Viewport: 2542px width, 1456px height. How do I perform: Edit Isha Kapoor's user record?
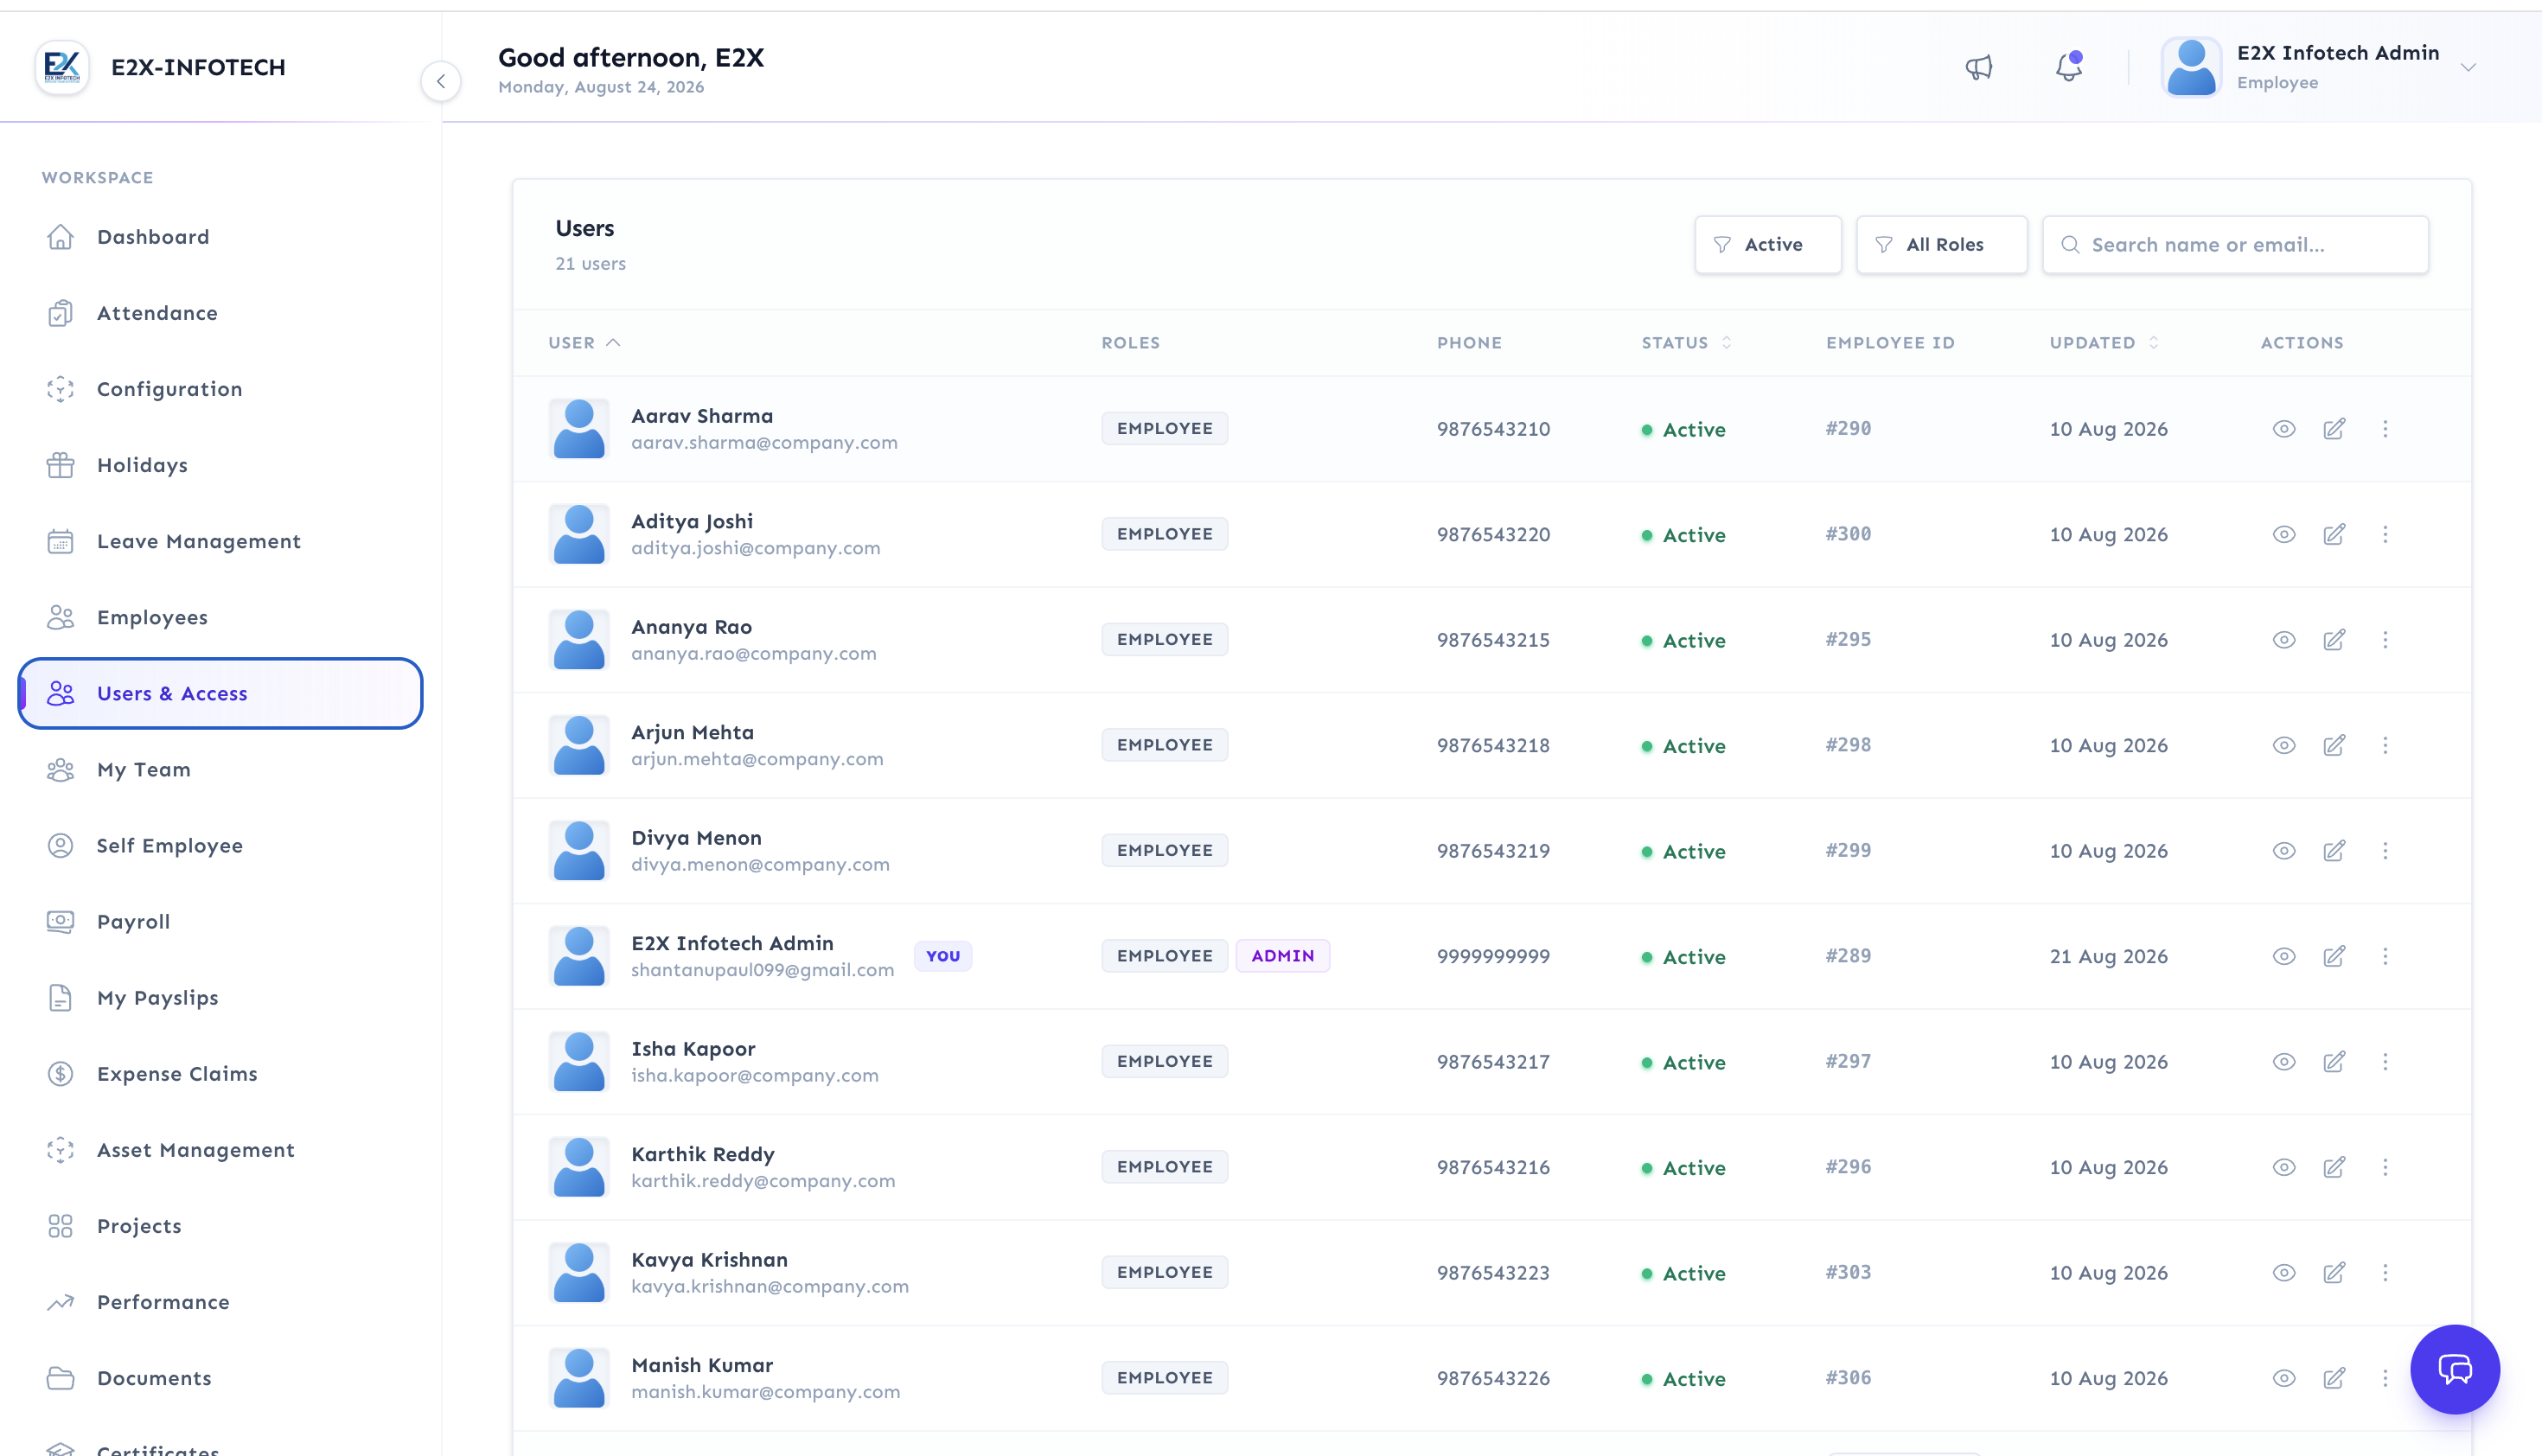(2334, 1062)
